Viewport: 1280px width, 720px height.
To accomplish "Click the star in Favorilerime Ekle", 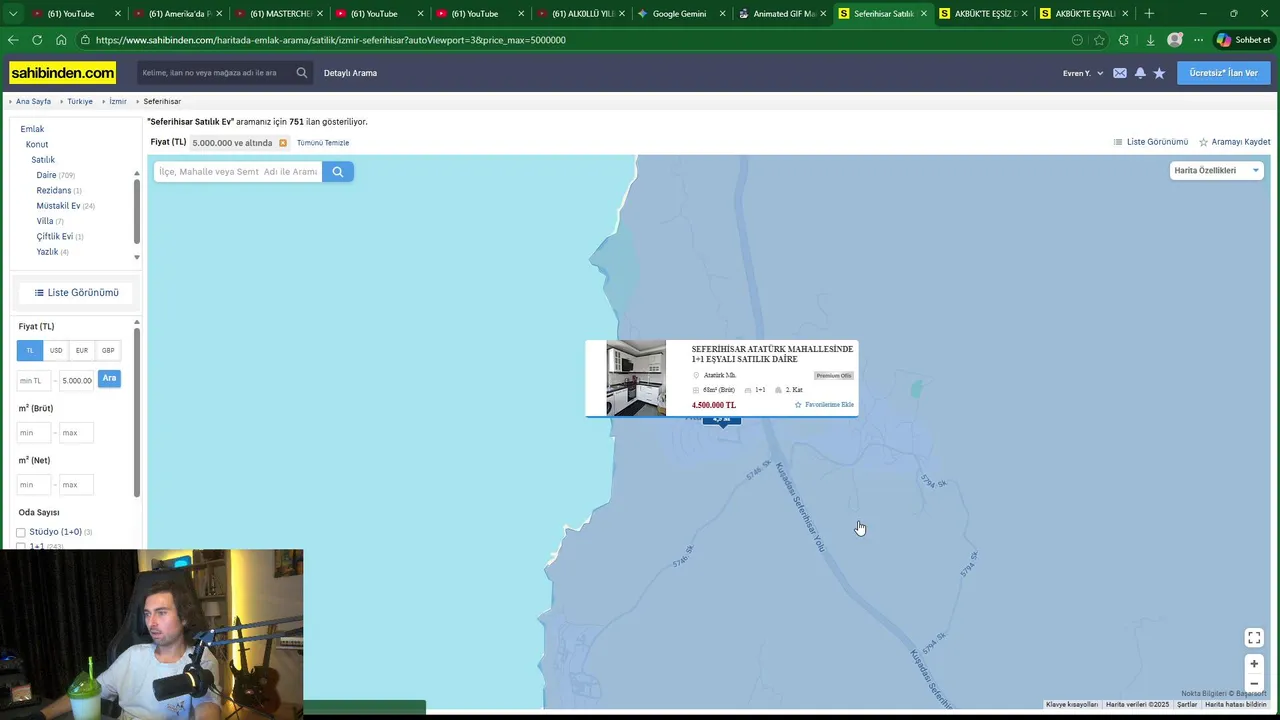I will (x=798, y=405).
